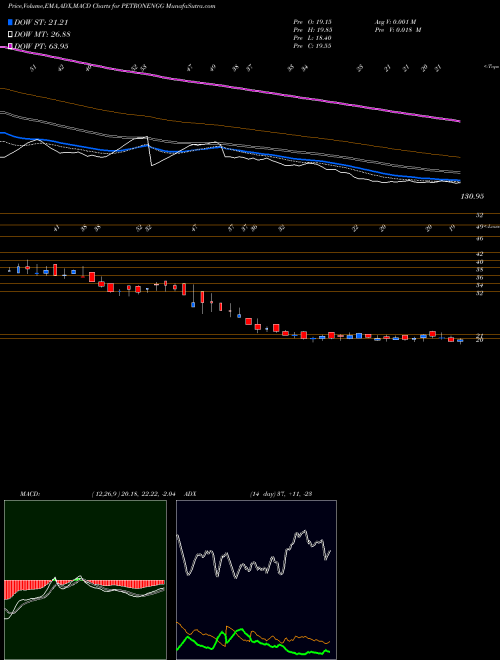Click the magenta DOW PT legend swatch
500x660 pixels.
11,46
